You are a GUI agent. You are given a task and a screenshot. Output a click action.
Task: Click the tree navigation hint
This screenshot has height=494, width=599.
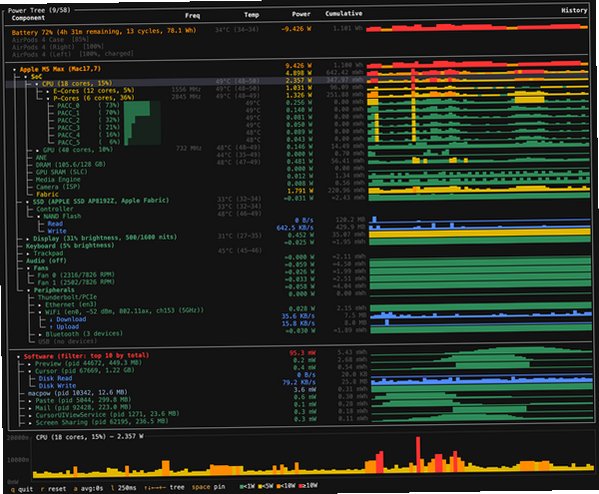point(164,488)
